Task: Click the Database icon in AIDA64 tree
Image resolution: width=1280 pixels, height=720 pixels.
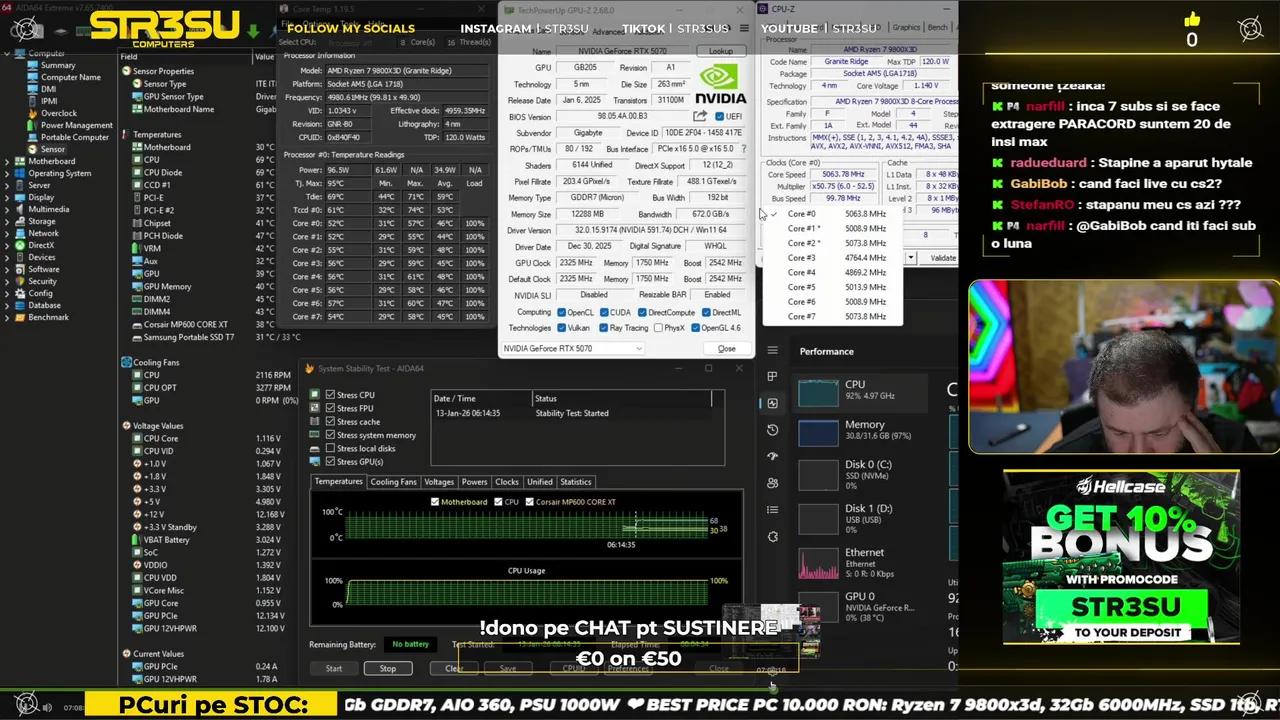Action: click(x=20, y=305)
